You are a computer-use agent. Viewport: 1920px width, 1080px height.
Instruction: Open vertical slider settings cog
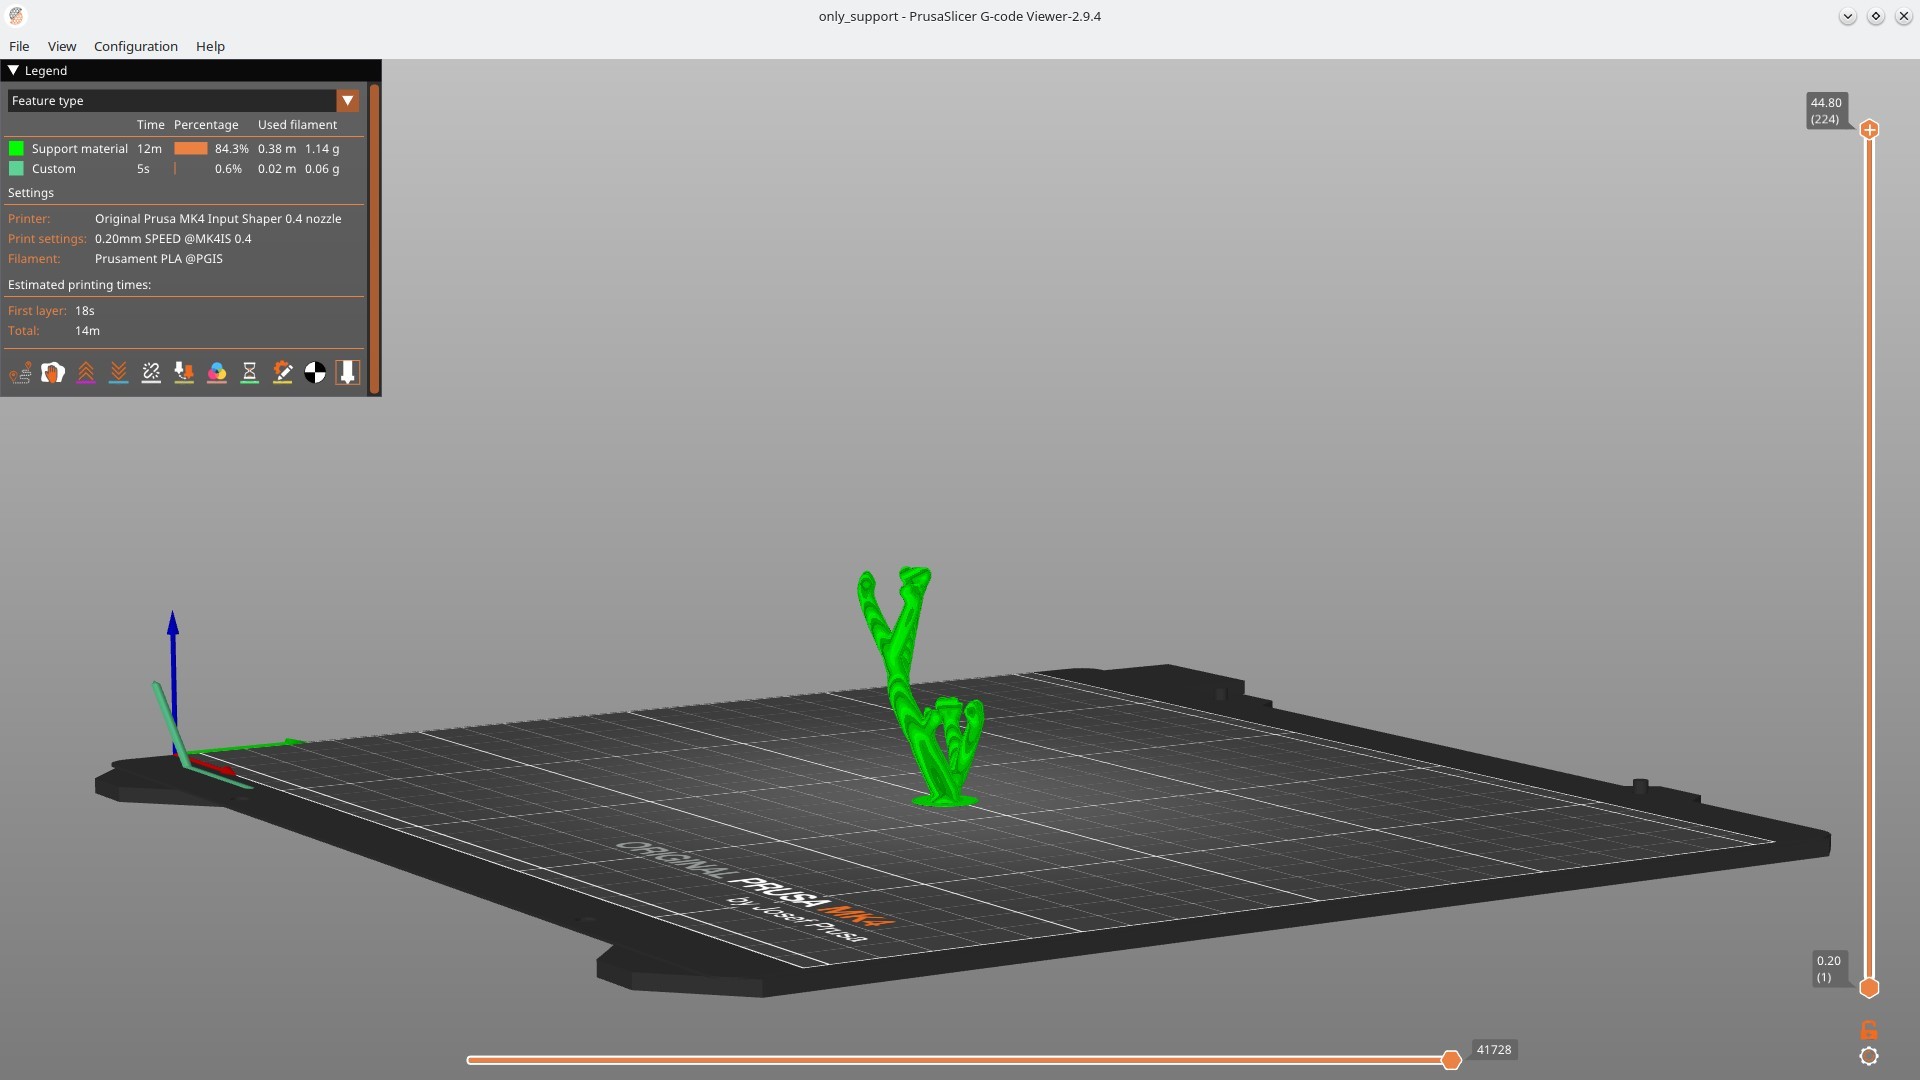click(x=1869, y=1057)
